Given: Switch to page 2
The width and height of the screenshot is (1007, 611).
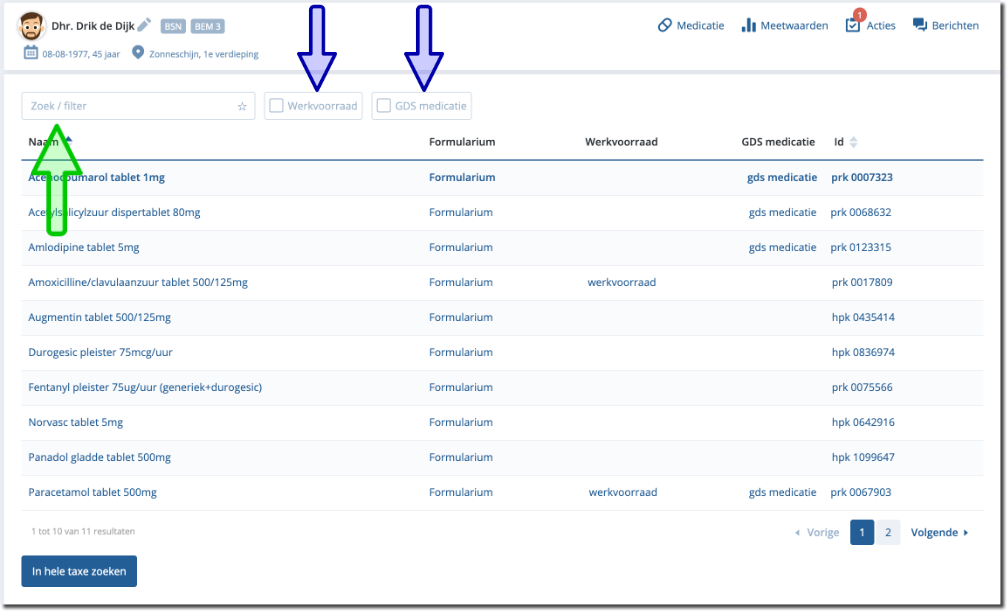Looking at the screenshot, I should [887, 533].
